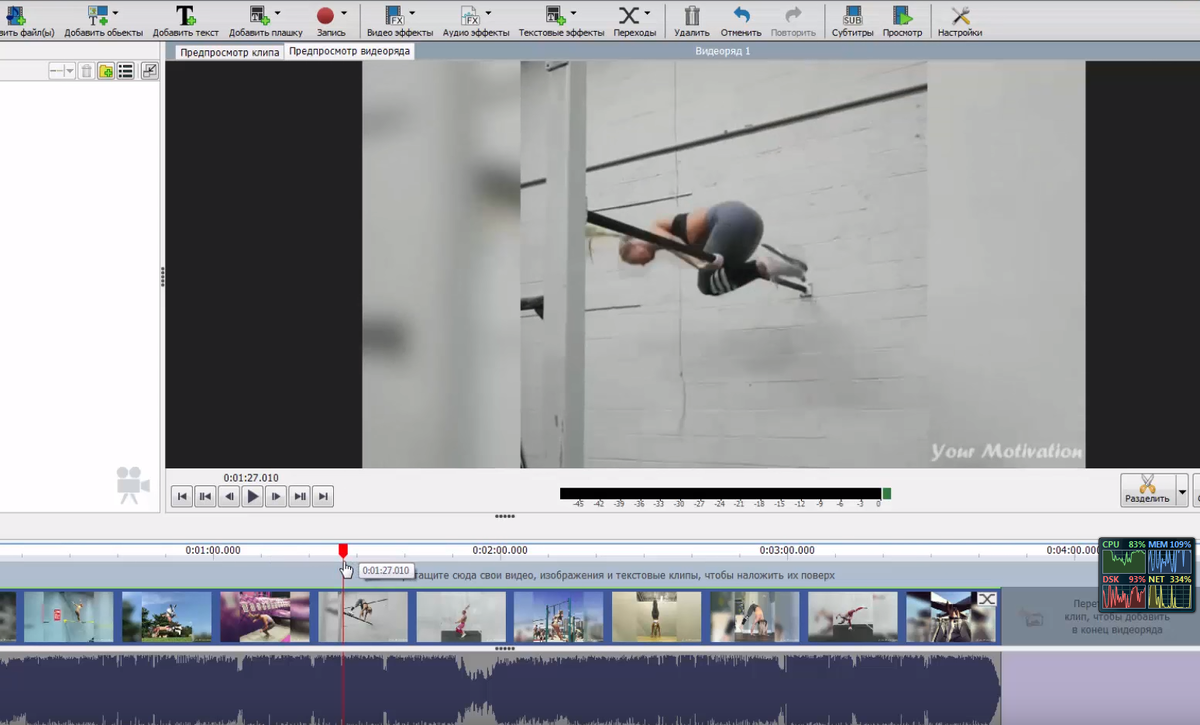Click the Добавить текст toolbar icon
1200x725 pixels.
pyautogui.click(x=185, y=16)
